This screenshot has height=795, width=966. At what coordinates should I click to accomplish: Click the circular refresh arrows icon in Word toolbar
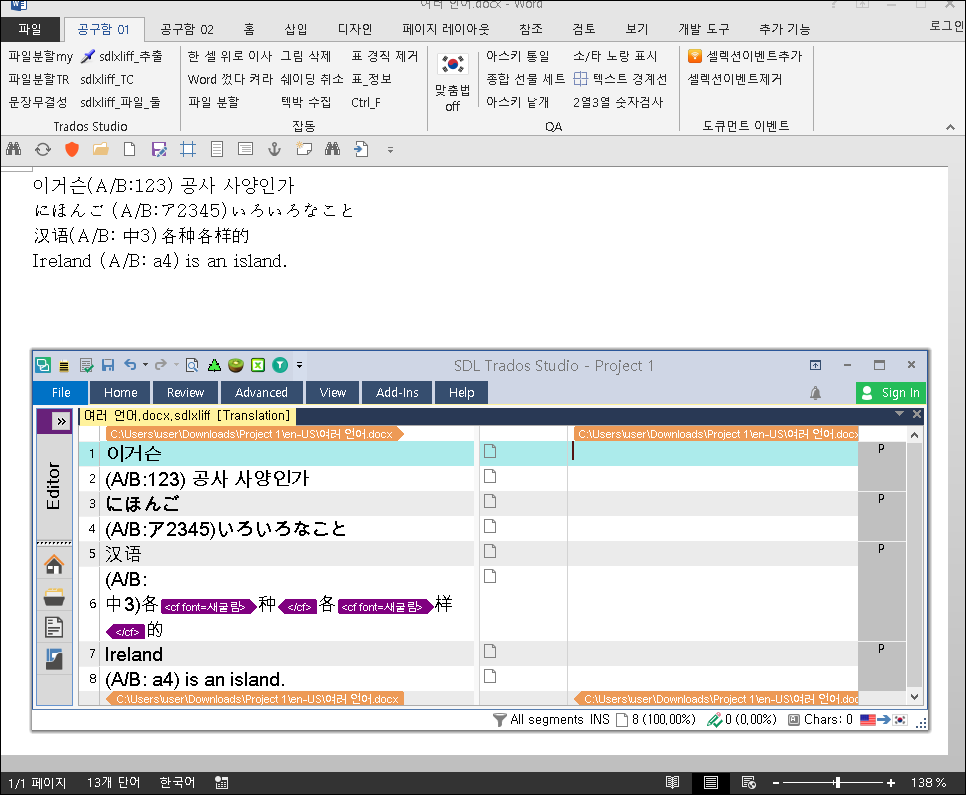click(x=43, y=149)
